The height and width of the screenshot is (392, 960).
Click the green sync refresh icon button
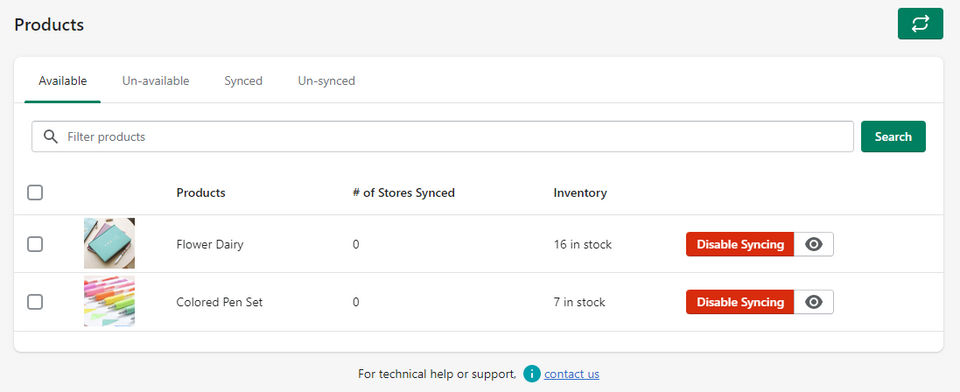coord(920,24)
